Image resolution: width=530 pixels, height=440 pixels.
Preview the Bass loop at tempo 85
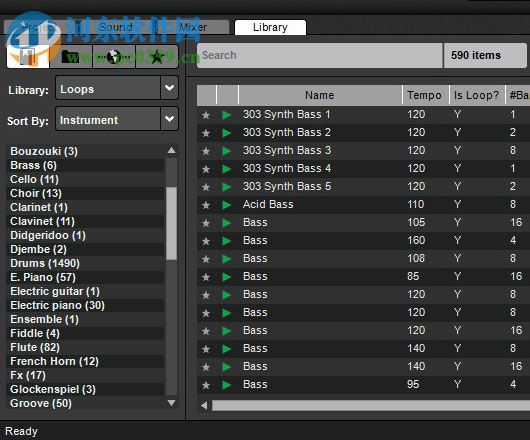pos(226,277)
